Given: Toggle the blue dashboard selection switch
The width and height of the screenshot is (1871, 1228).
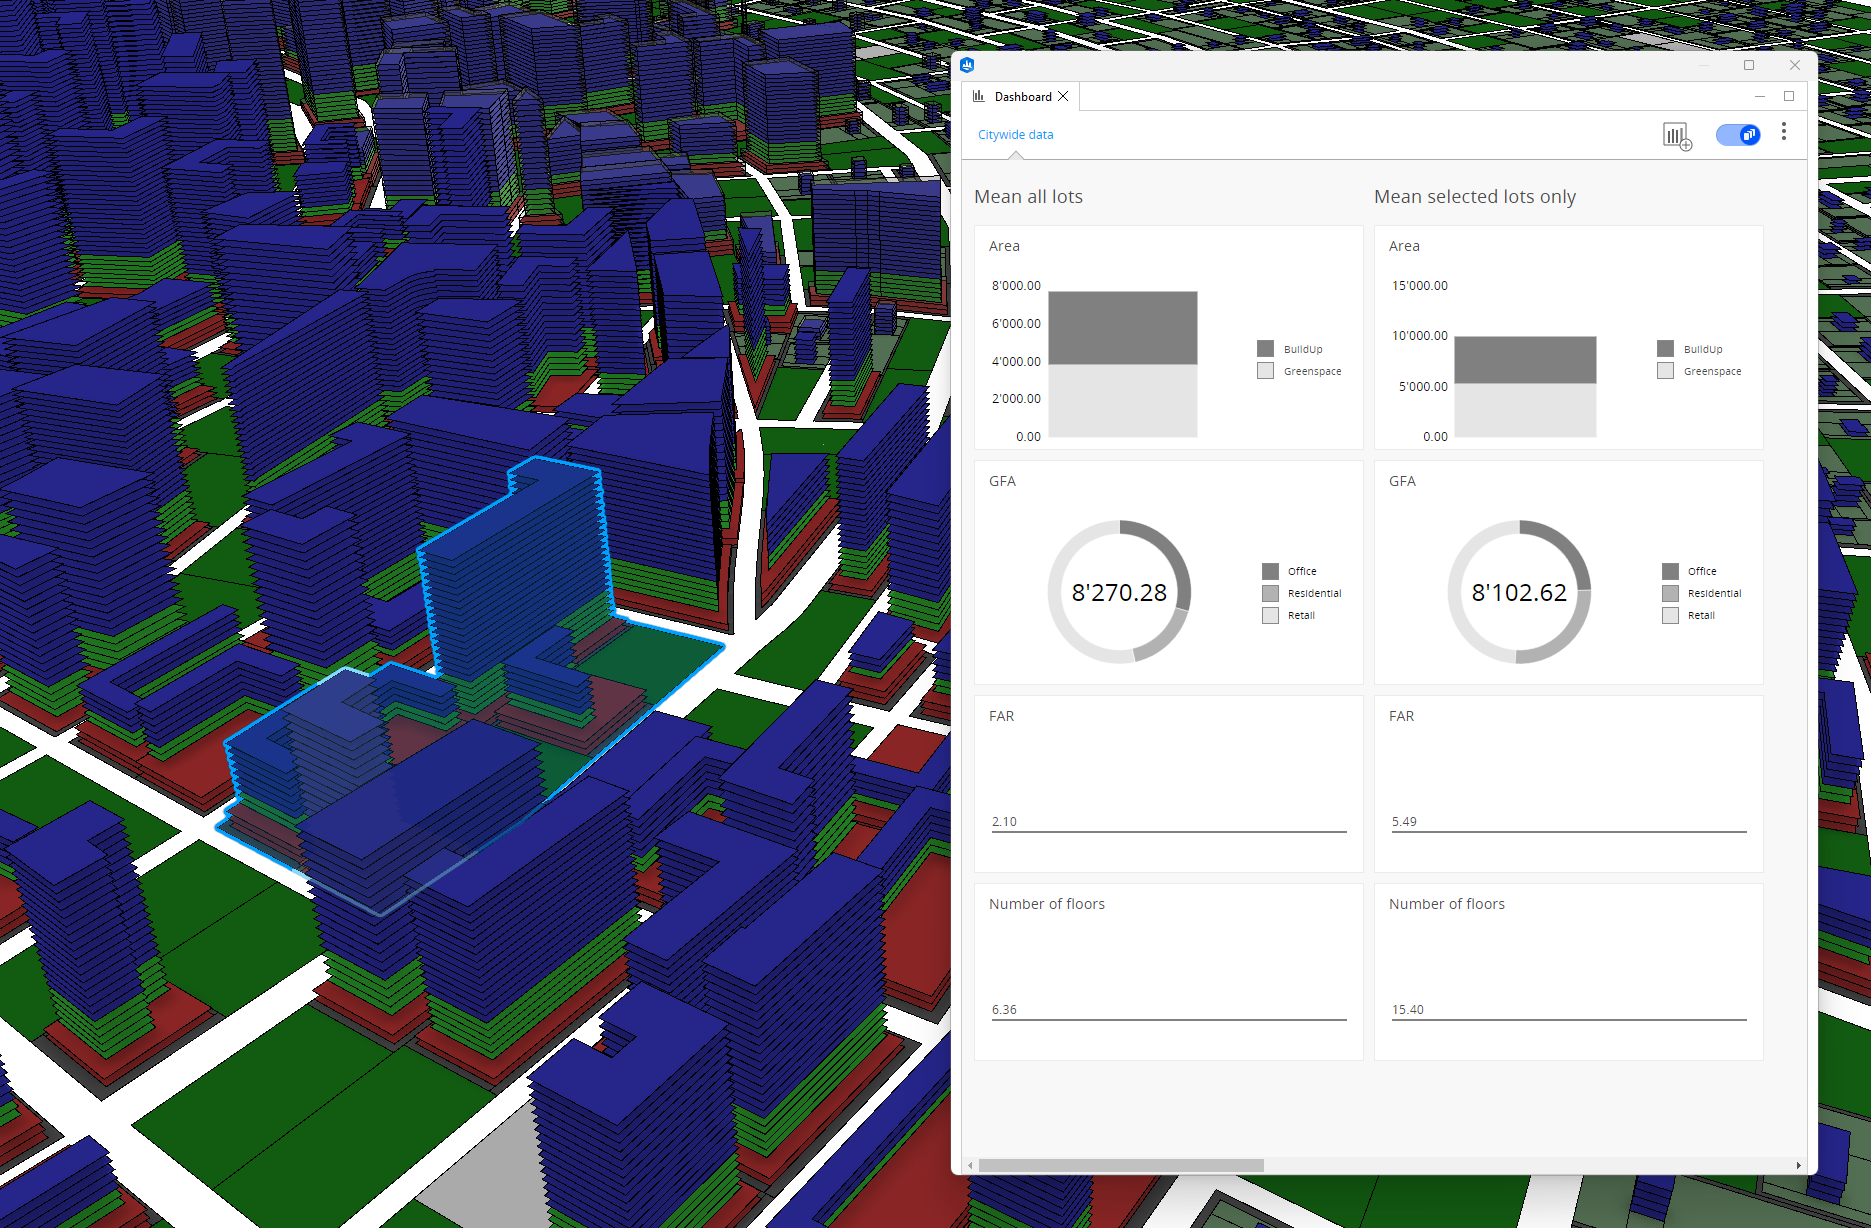Looking at the screenshot, I should click(x=1738, y=135).
